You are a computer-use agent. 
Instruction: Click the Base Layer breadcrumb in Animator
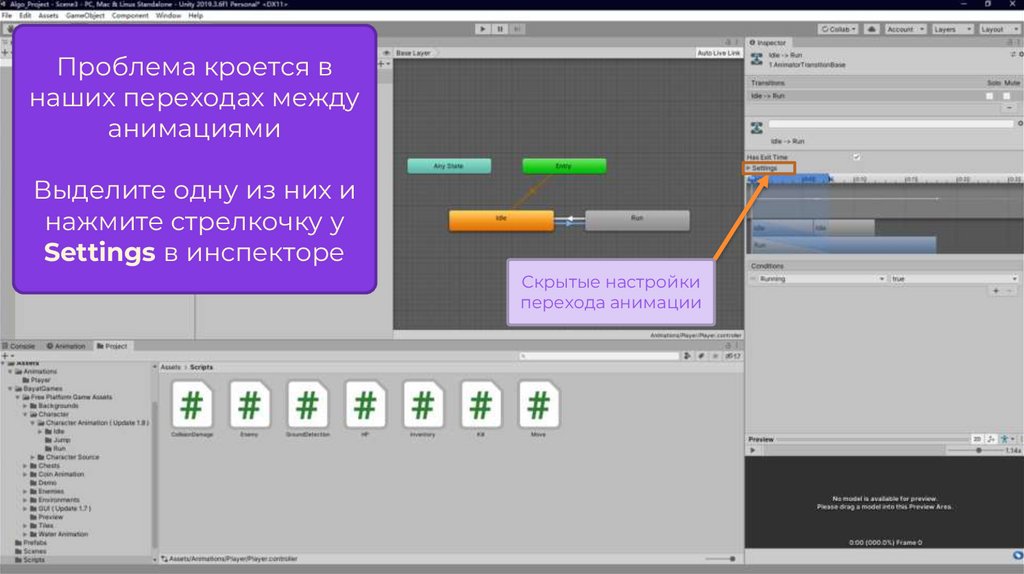point(413,53)
